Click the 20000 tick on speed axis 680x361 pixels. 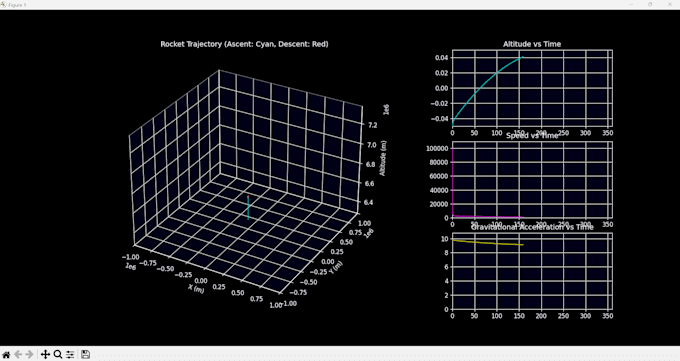438,204
